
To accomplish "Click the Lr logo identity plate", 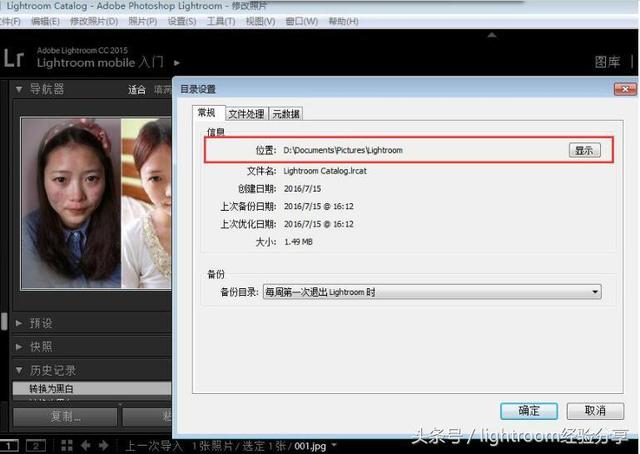I will pyautogui.click(x=14, y=58).
